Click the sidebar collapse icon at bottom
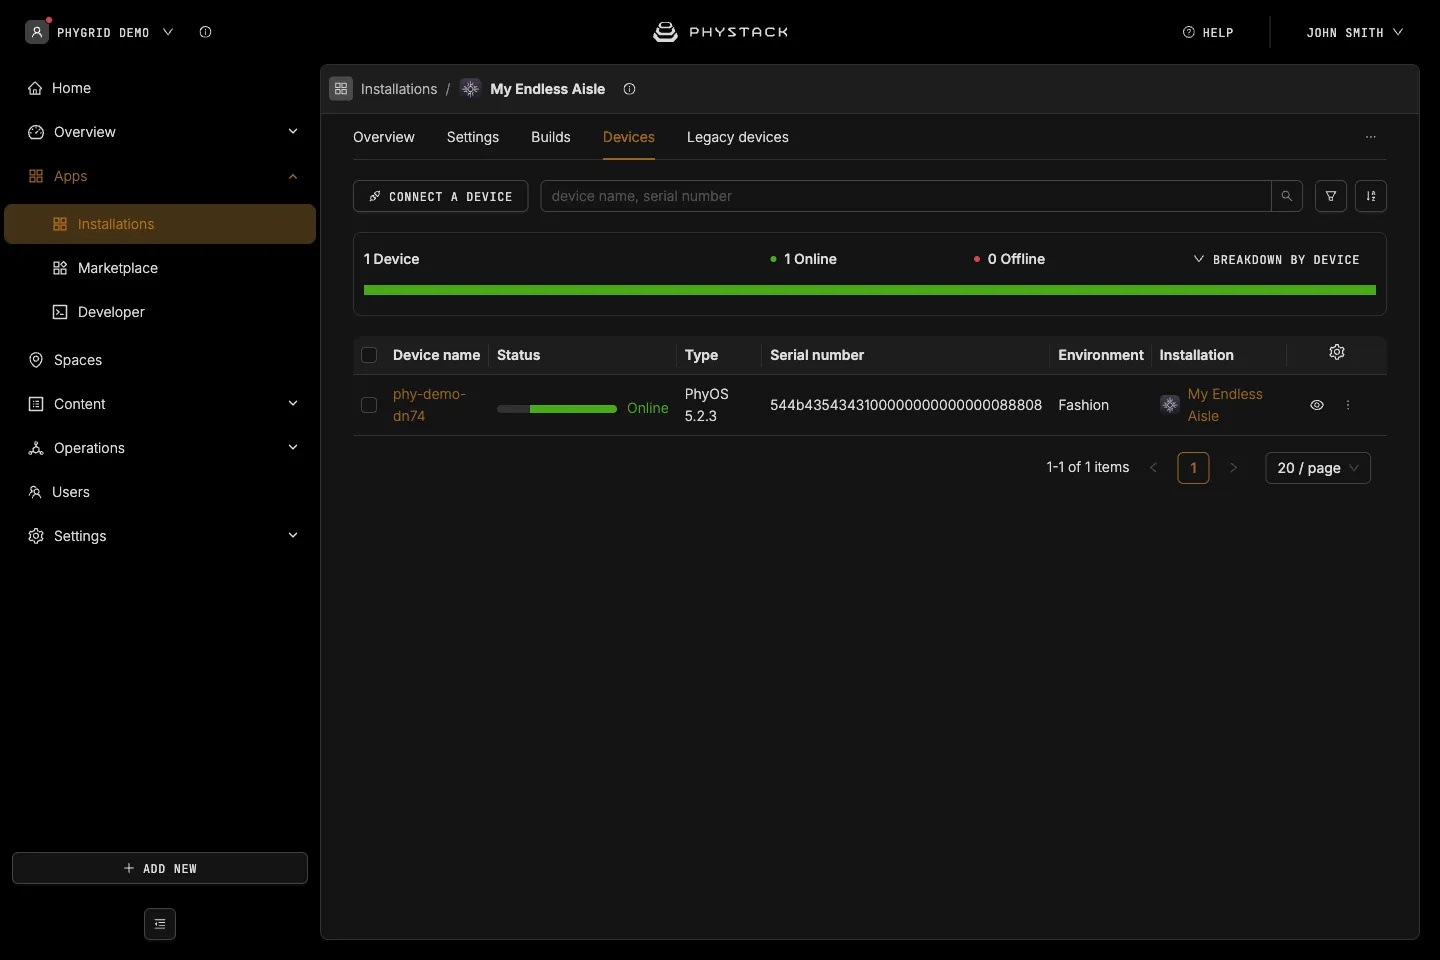This screenshot has height=960, width=1440. click(160, 924)
